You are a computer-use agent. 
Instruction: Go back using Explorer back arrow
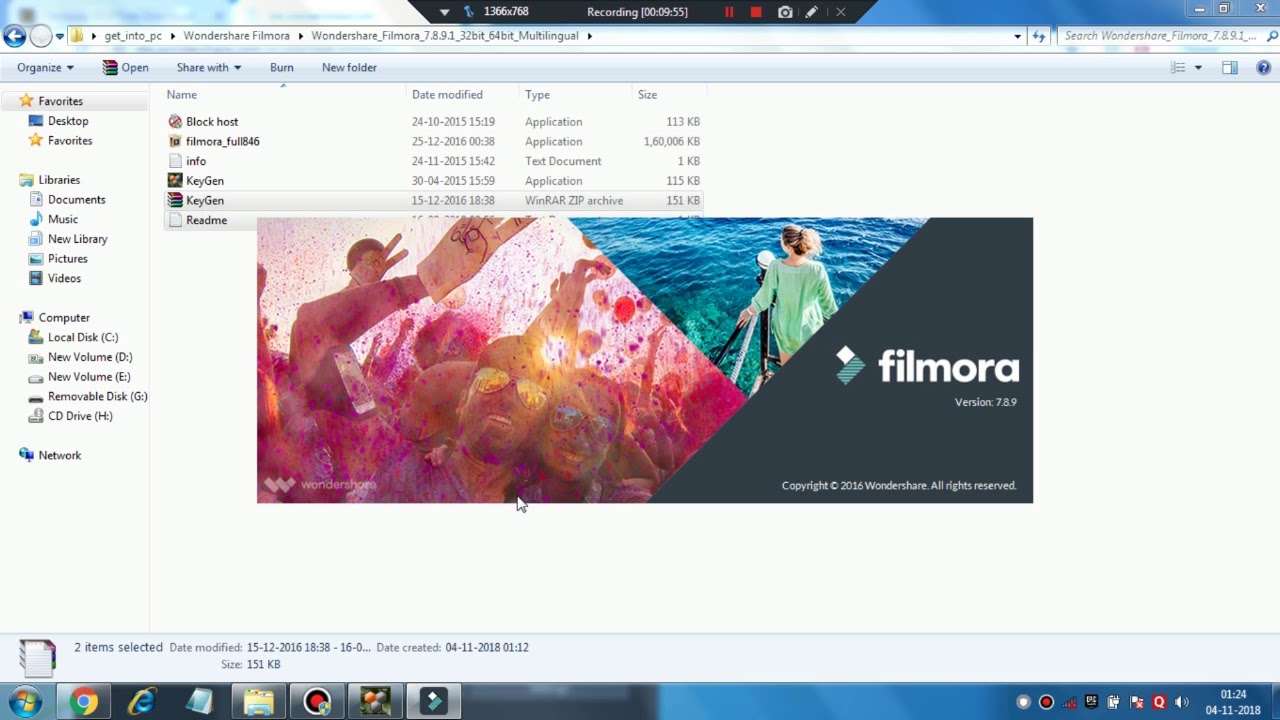[x=14, y=36]
